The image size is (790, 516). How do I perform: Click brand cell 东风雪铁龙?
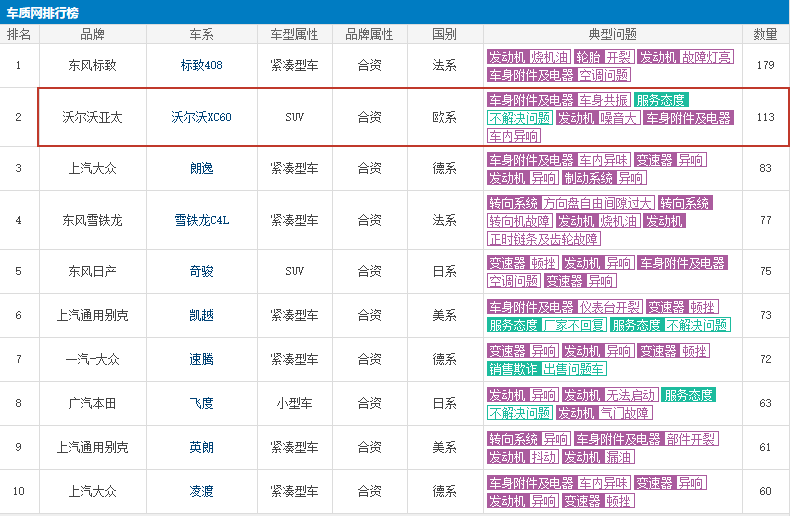(x=93, y=220)
